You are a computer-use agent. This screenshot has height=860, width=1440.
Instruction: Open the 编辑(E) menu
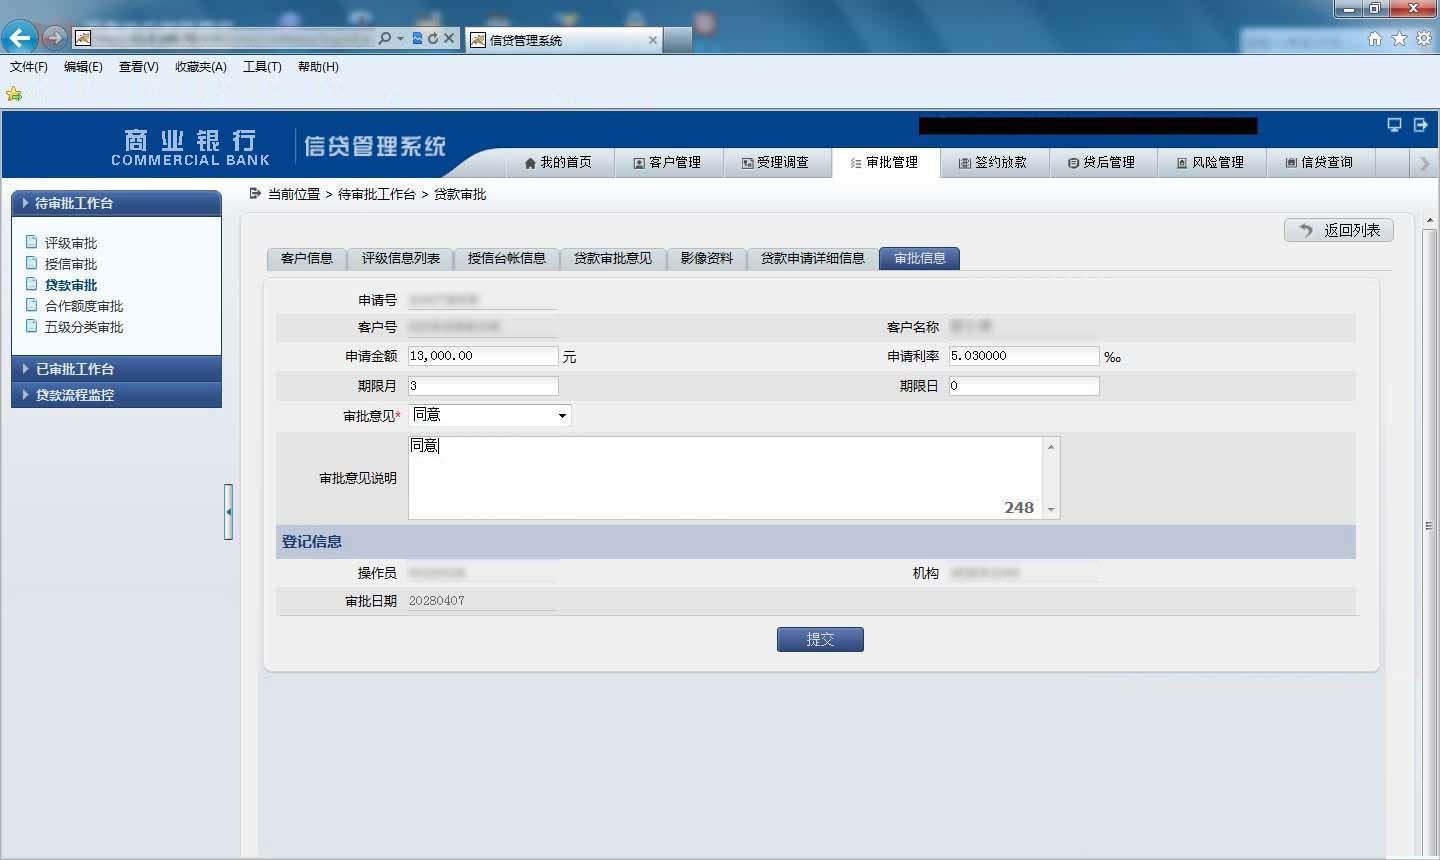(83, 67)
